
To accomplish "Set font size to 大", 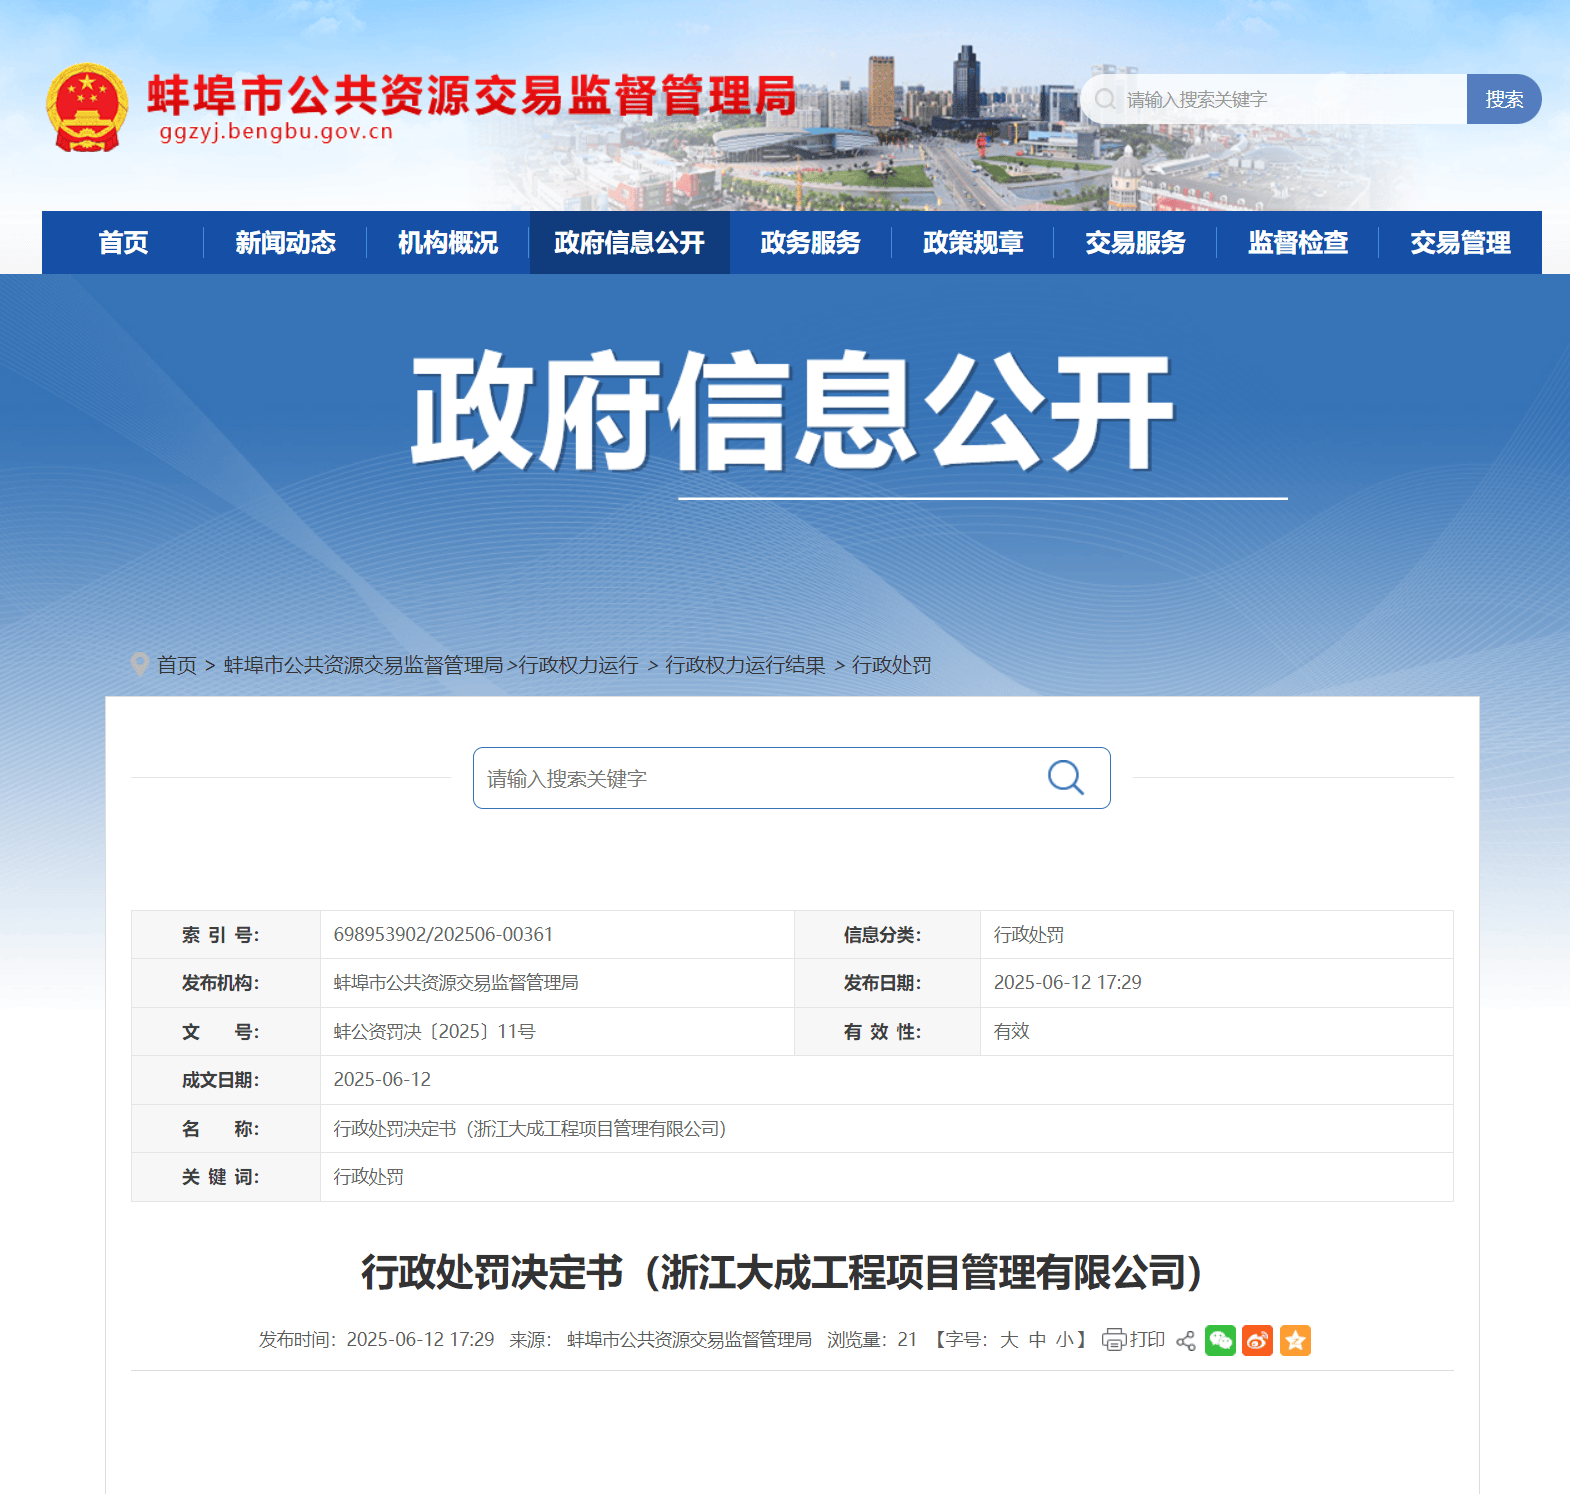I will [x=1009, y=1340].
